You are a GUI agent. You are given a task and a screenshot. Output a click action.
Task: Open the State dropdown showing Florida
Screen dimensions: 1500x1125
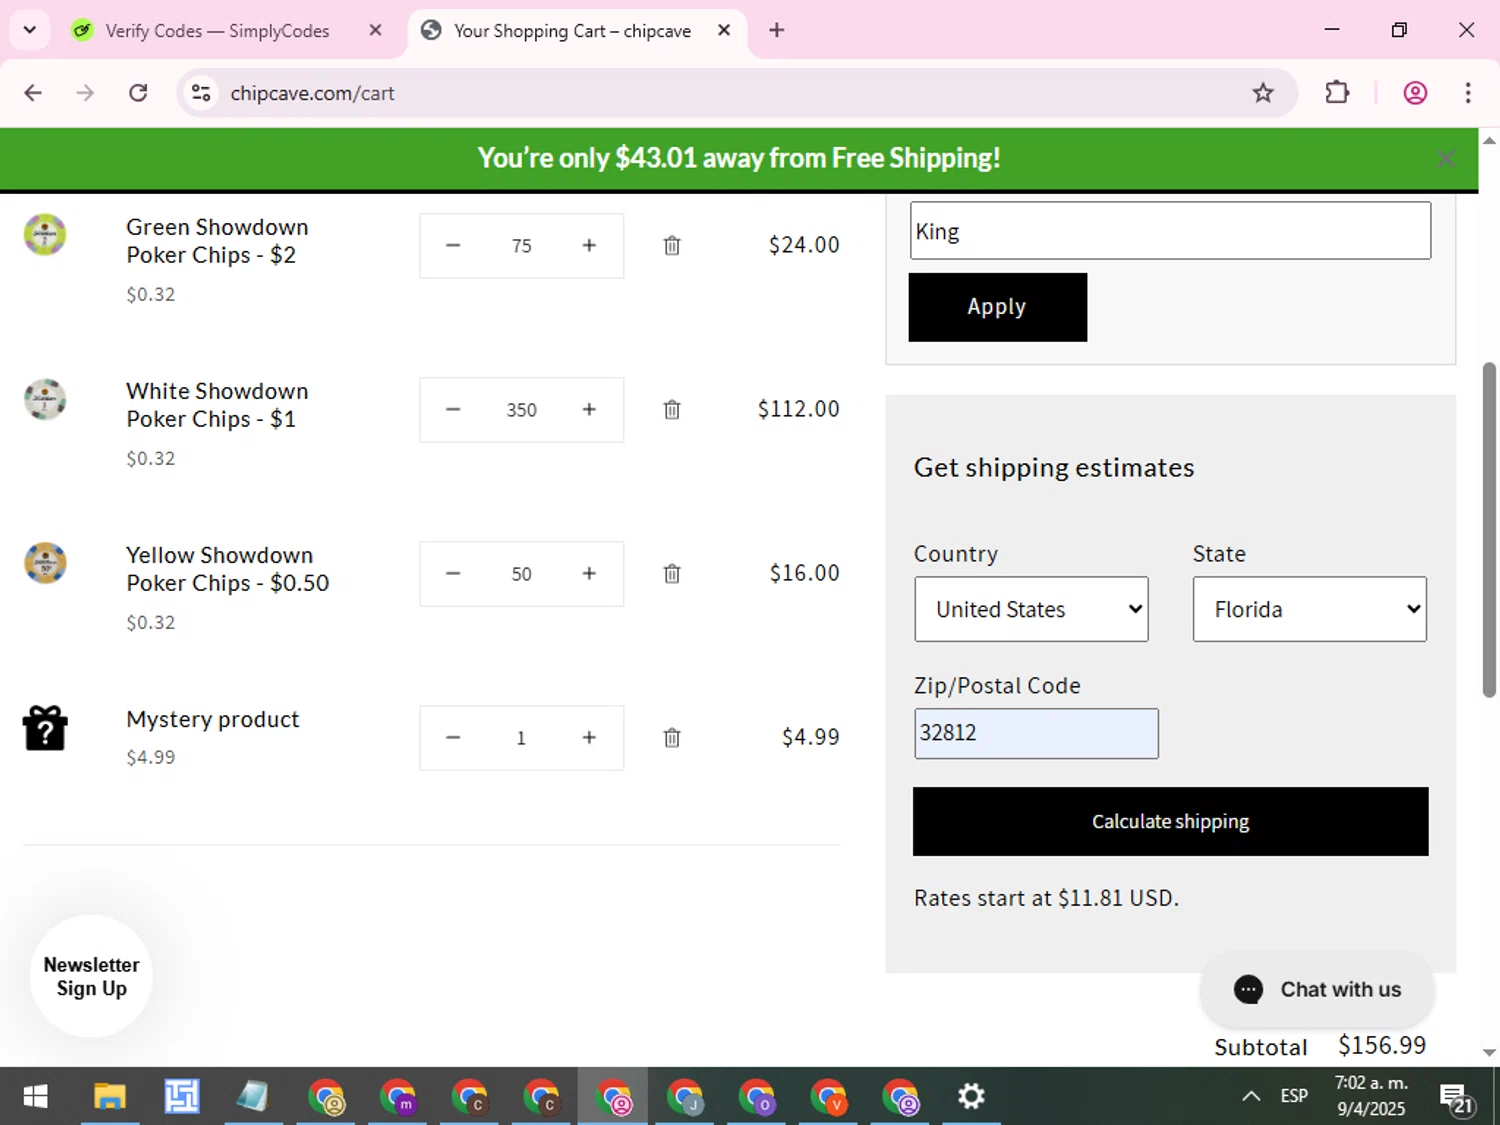click(1309, 609)
